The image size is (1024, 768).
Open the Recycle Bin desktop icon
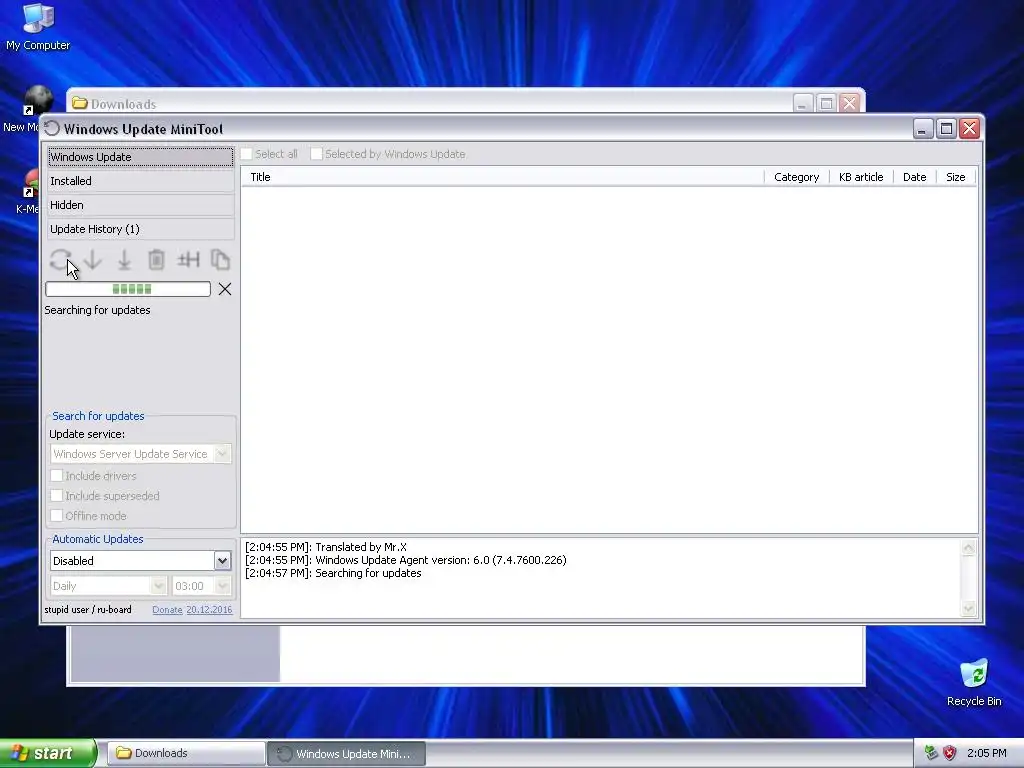tap(974, 682)
